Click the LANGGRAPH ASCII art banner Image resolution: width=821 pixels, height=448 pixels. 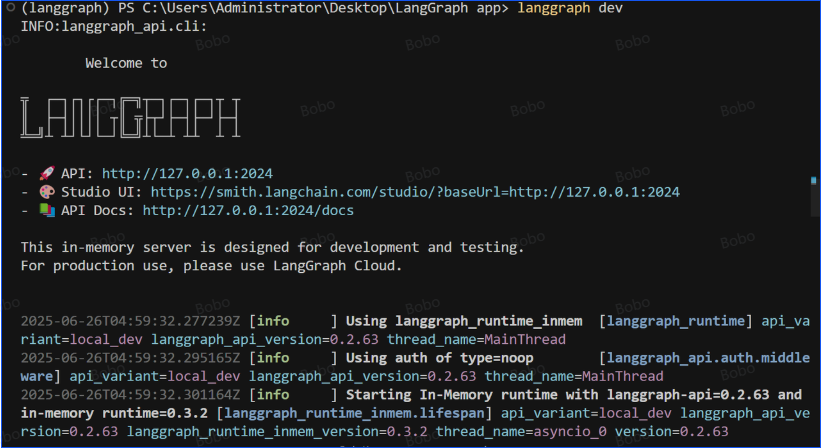pyautogui.click(x=130, y=118)
